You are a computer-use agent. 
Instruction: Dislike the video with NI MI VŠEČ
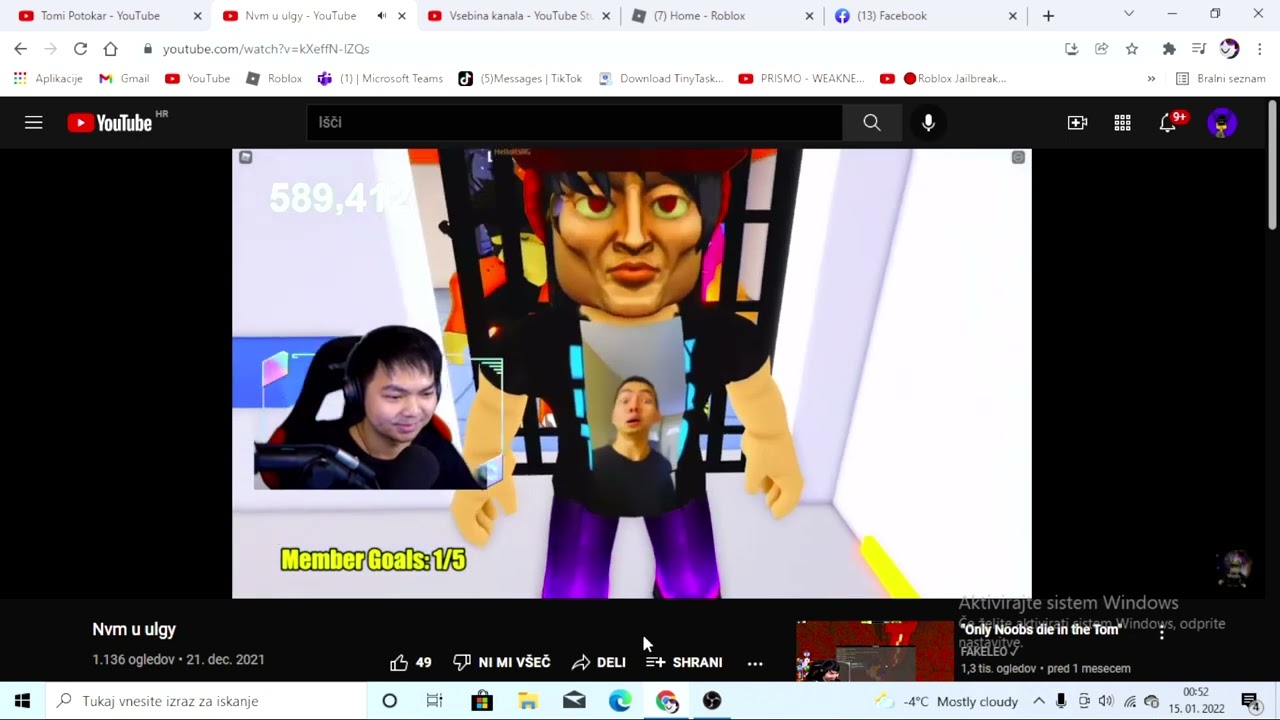click(502, 662)
